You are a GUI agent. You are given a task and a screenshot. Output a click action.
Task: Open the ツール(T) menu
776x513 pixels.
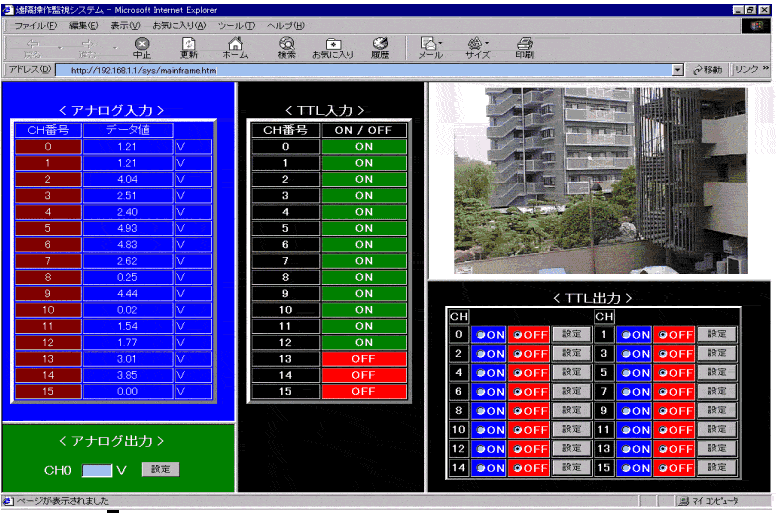pyautogui.click(x=236, y=24)
